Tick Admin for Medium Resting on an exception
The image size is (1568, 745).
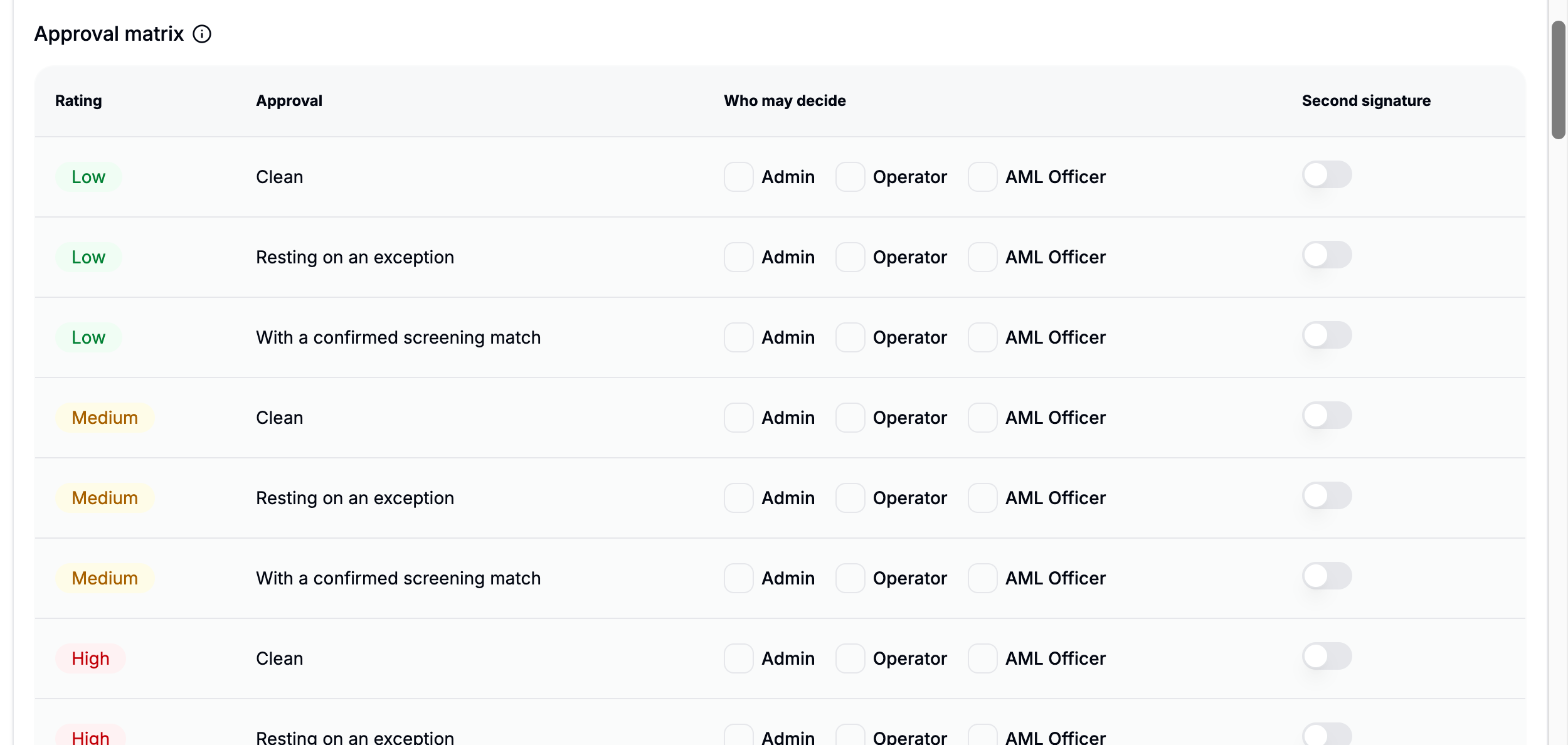pos(739,497)
